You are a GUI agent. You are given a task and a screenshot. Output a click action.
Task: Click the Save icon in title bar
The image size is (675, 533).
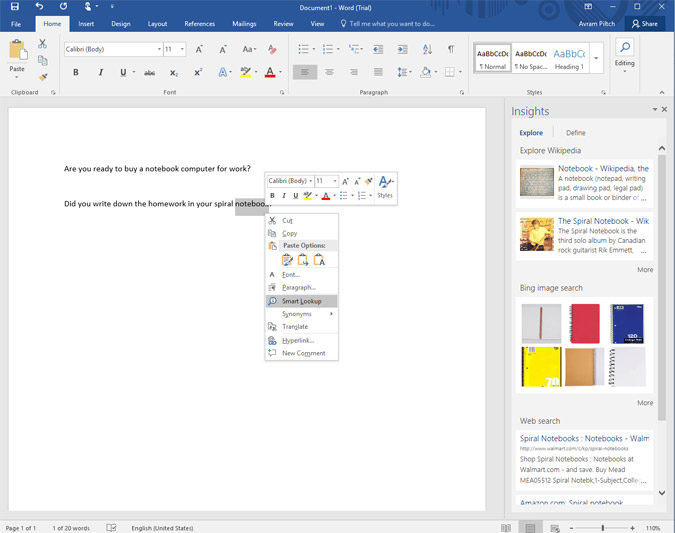(x=15, y=7)
